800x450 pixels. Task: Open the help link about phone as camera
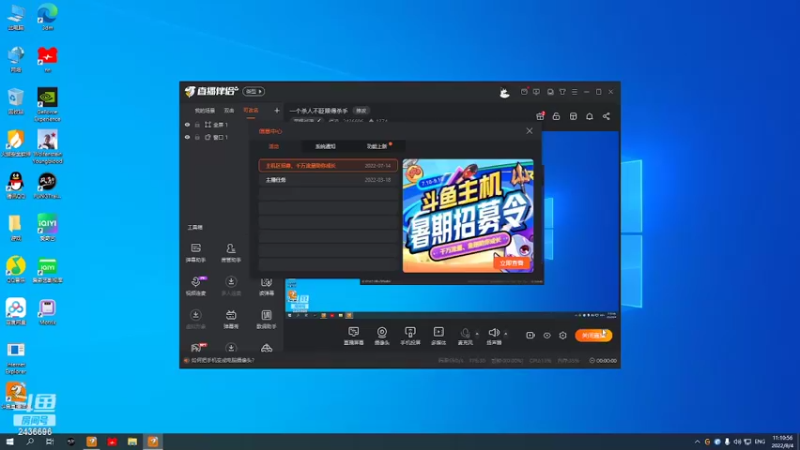pyautogui.click(x=222, y=360)
